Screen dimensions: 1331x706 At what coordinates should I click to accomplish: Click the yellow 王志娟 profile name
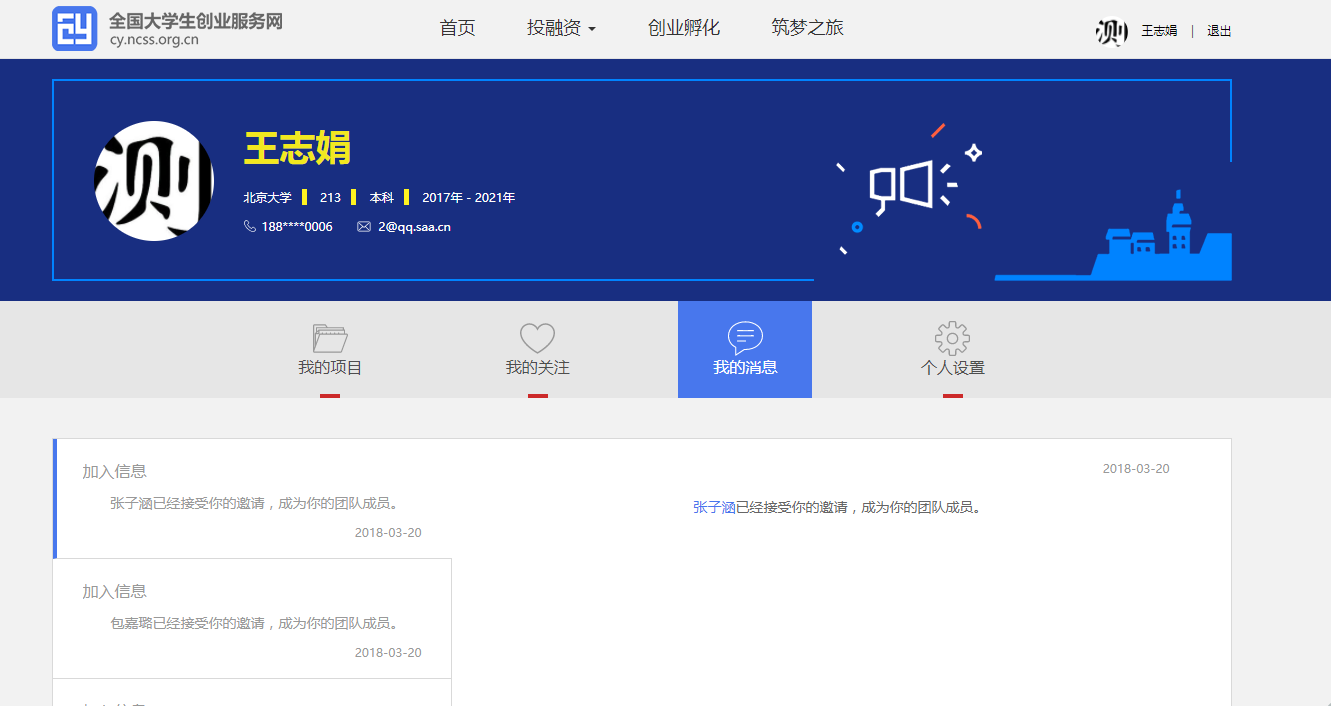(x=297, y=148)
